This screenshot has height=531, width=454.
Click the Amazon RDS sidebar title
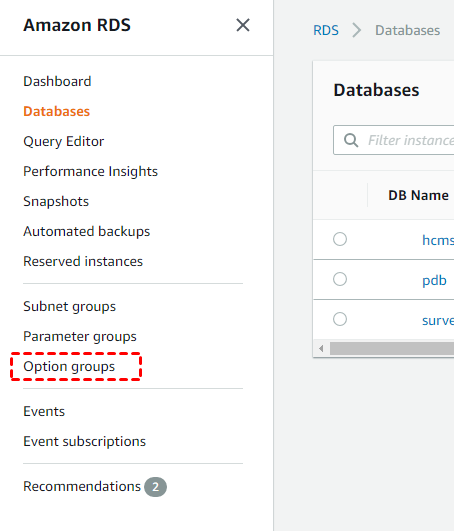click(x=77, y=25)
